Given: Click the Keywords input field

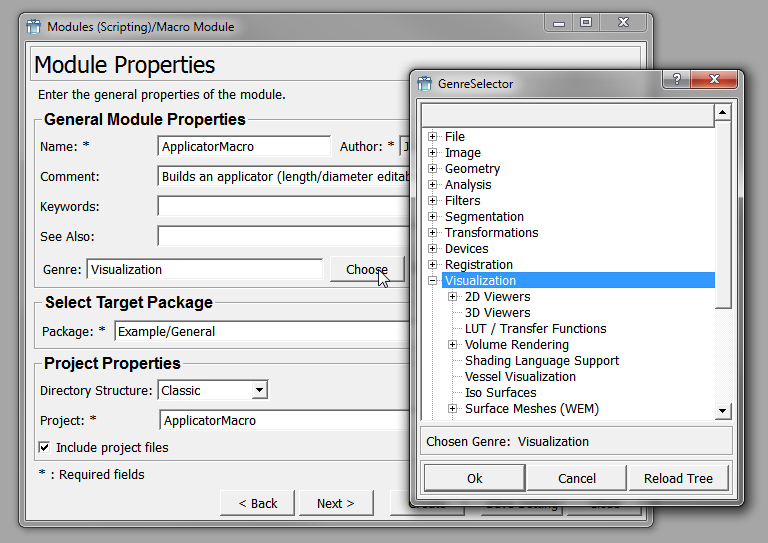Looking at the screenshot, I should pos(280,207).
